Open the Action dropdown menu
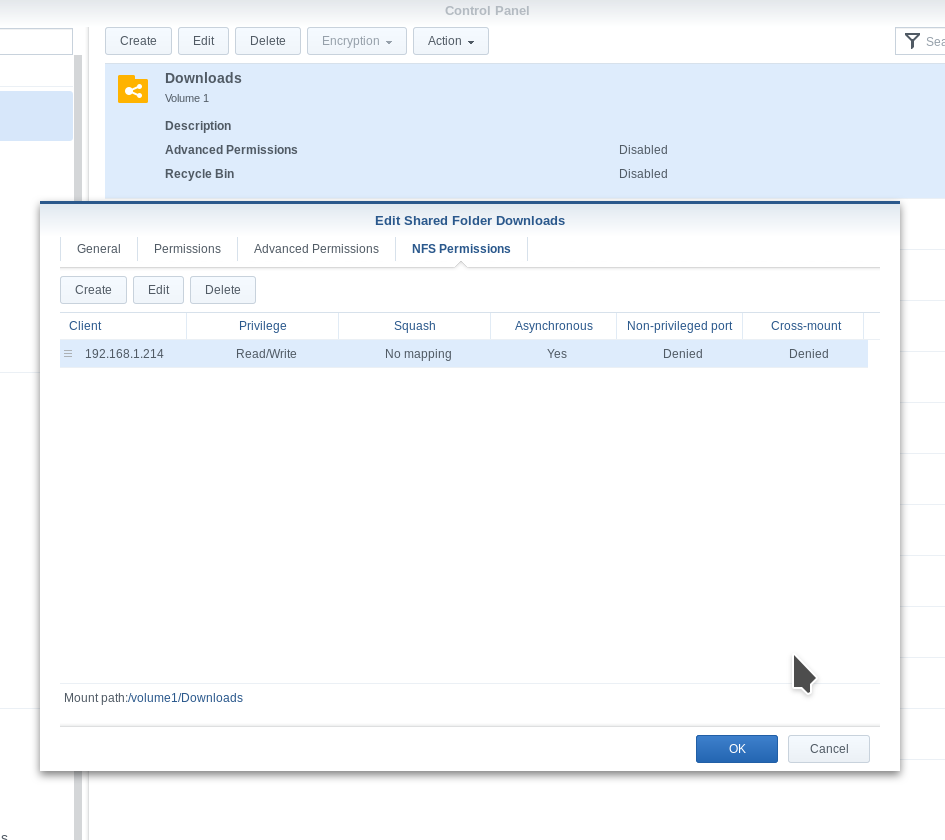 pyautogui.click(x=451, y=41)
